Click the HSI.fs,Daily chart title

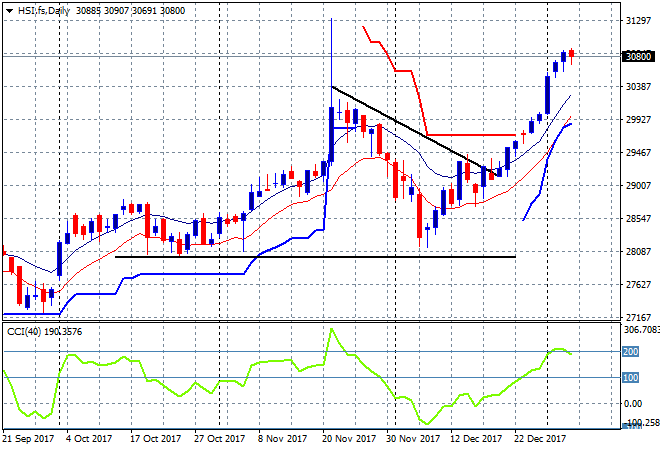click(41, 9)
